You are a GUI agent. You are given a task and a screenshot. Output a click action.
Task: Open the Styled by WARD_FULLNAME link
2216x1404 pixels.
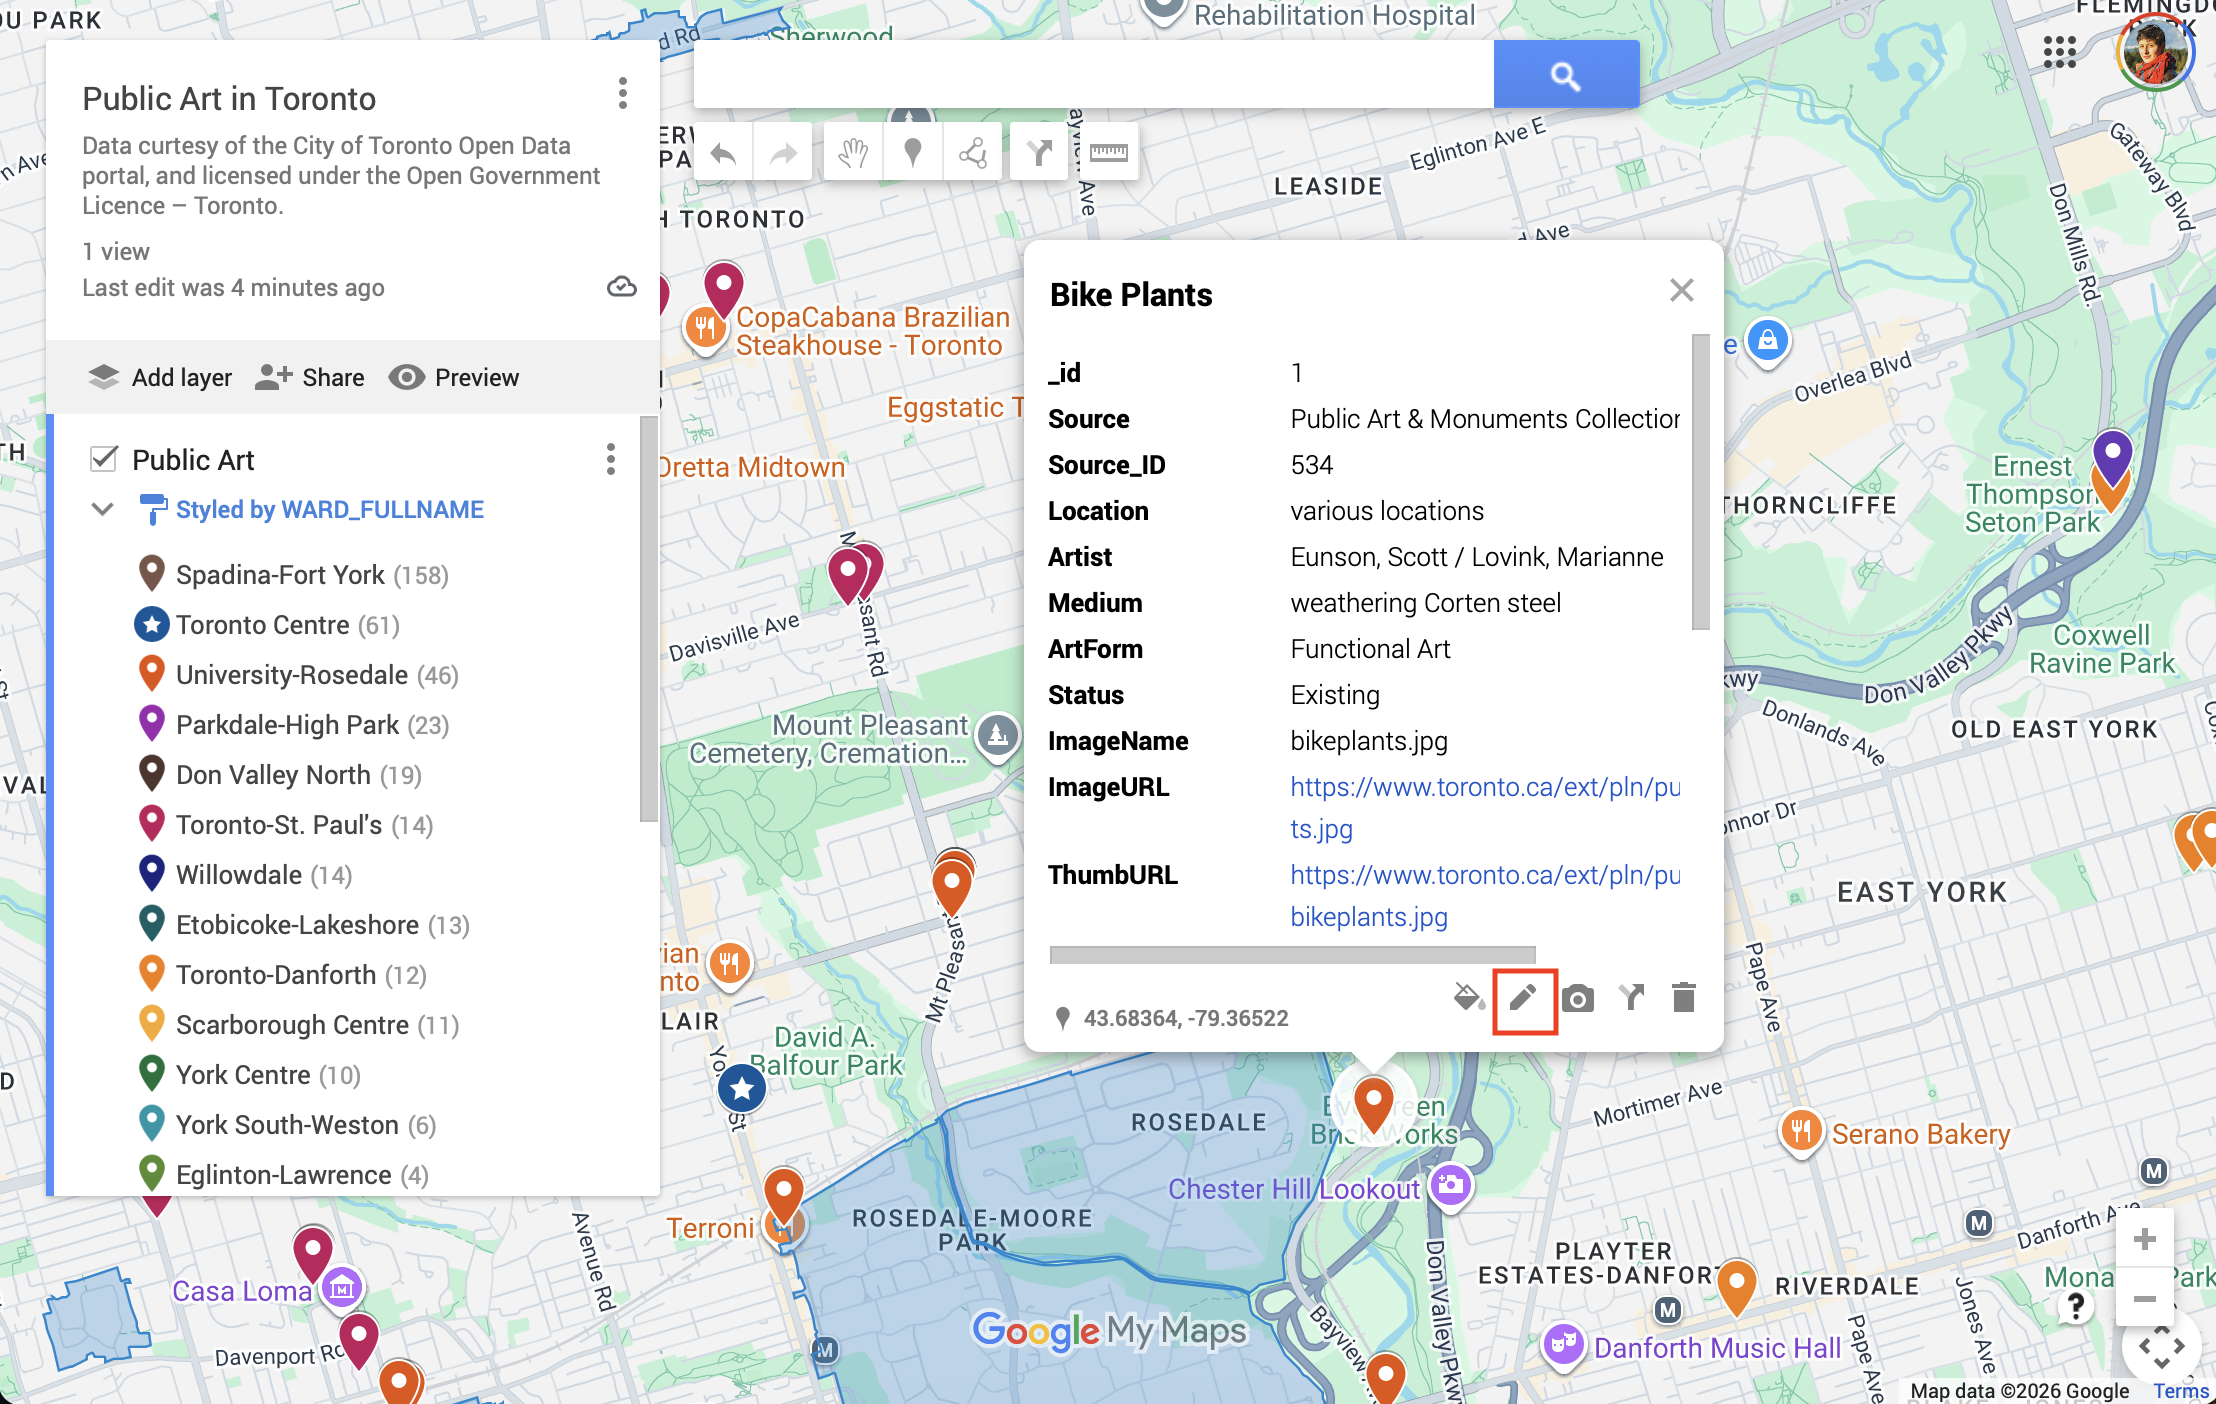[x=329, y=509]
